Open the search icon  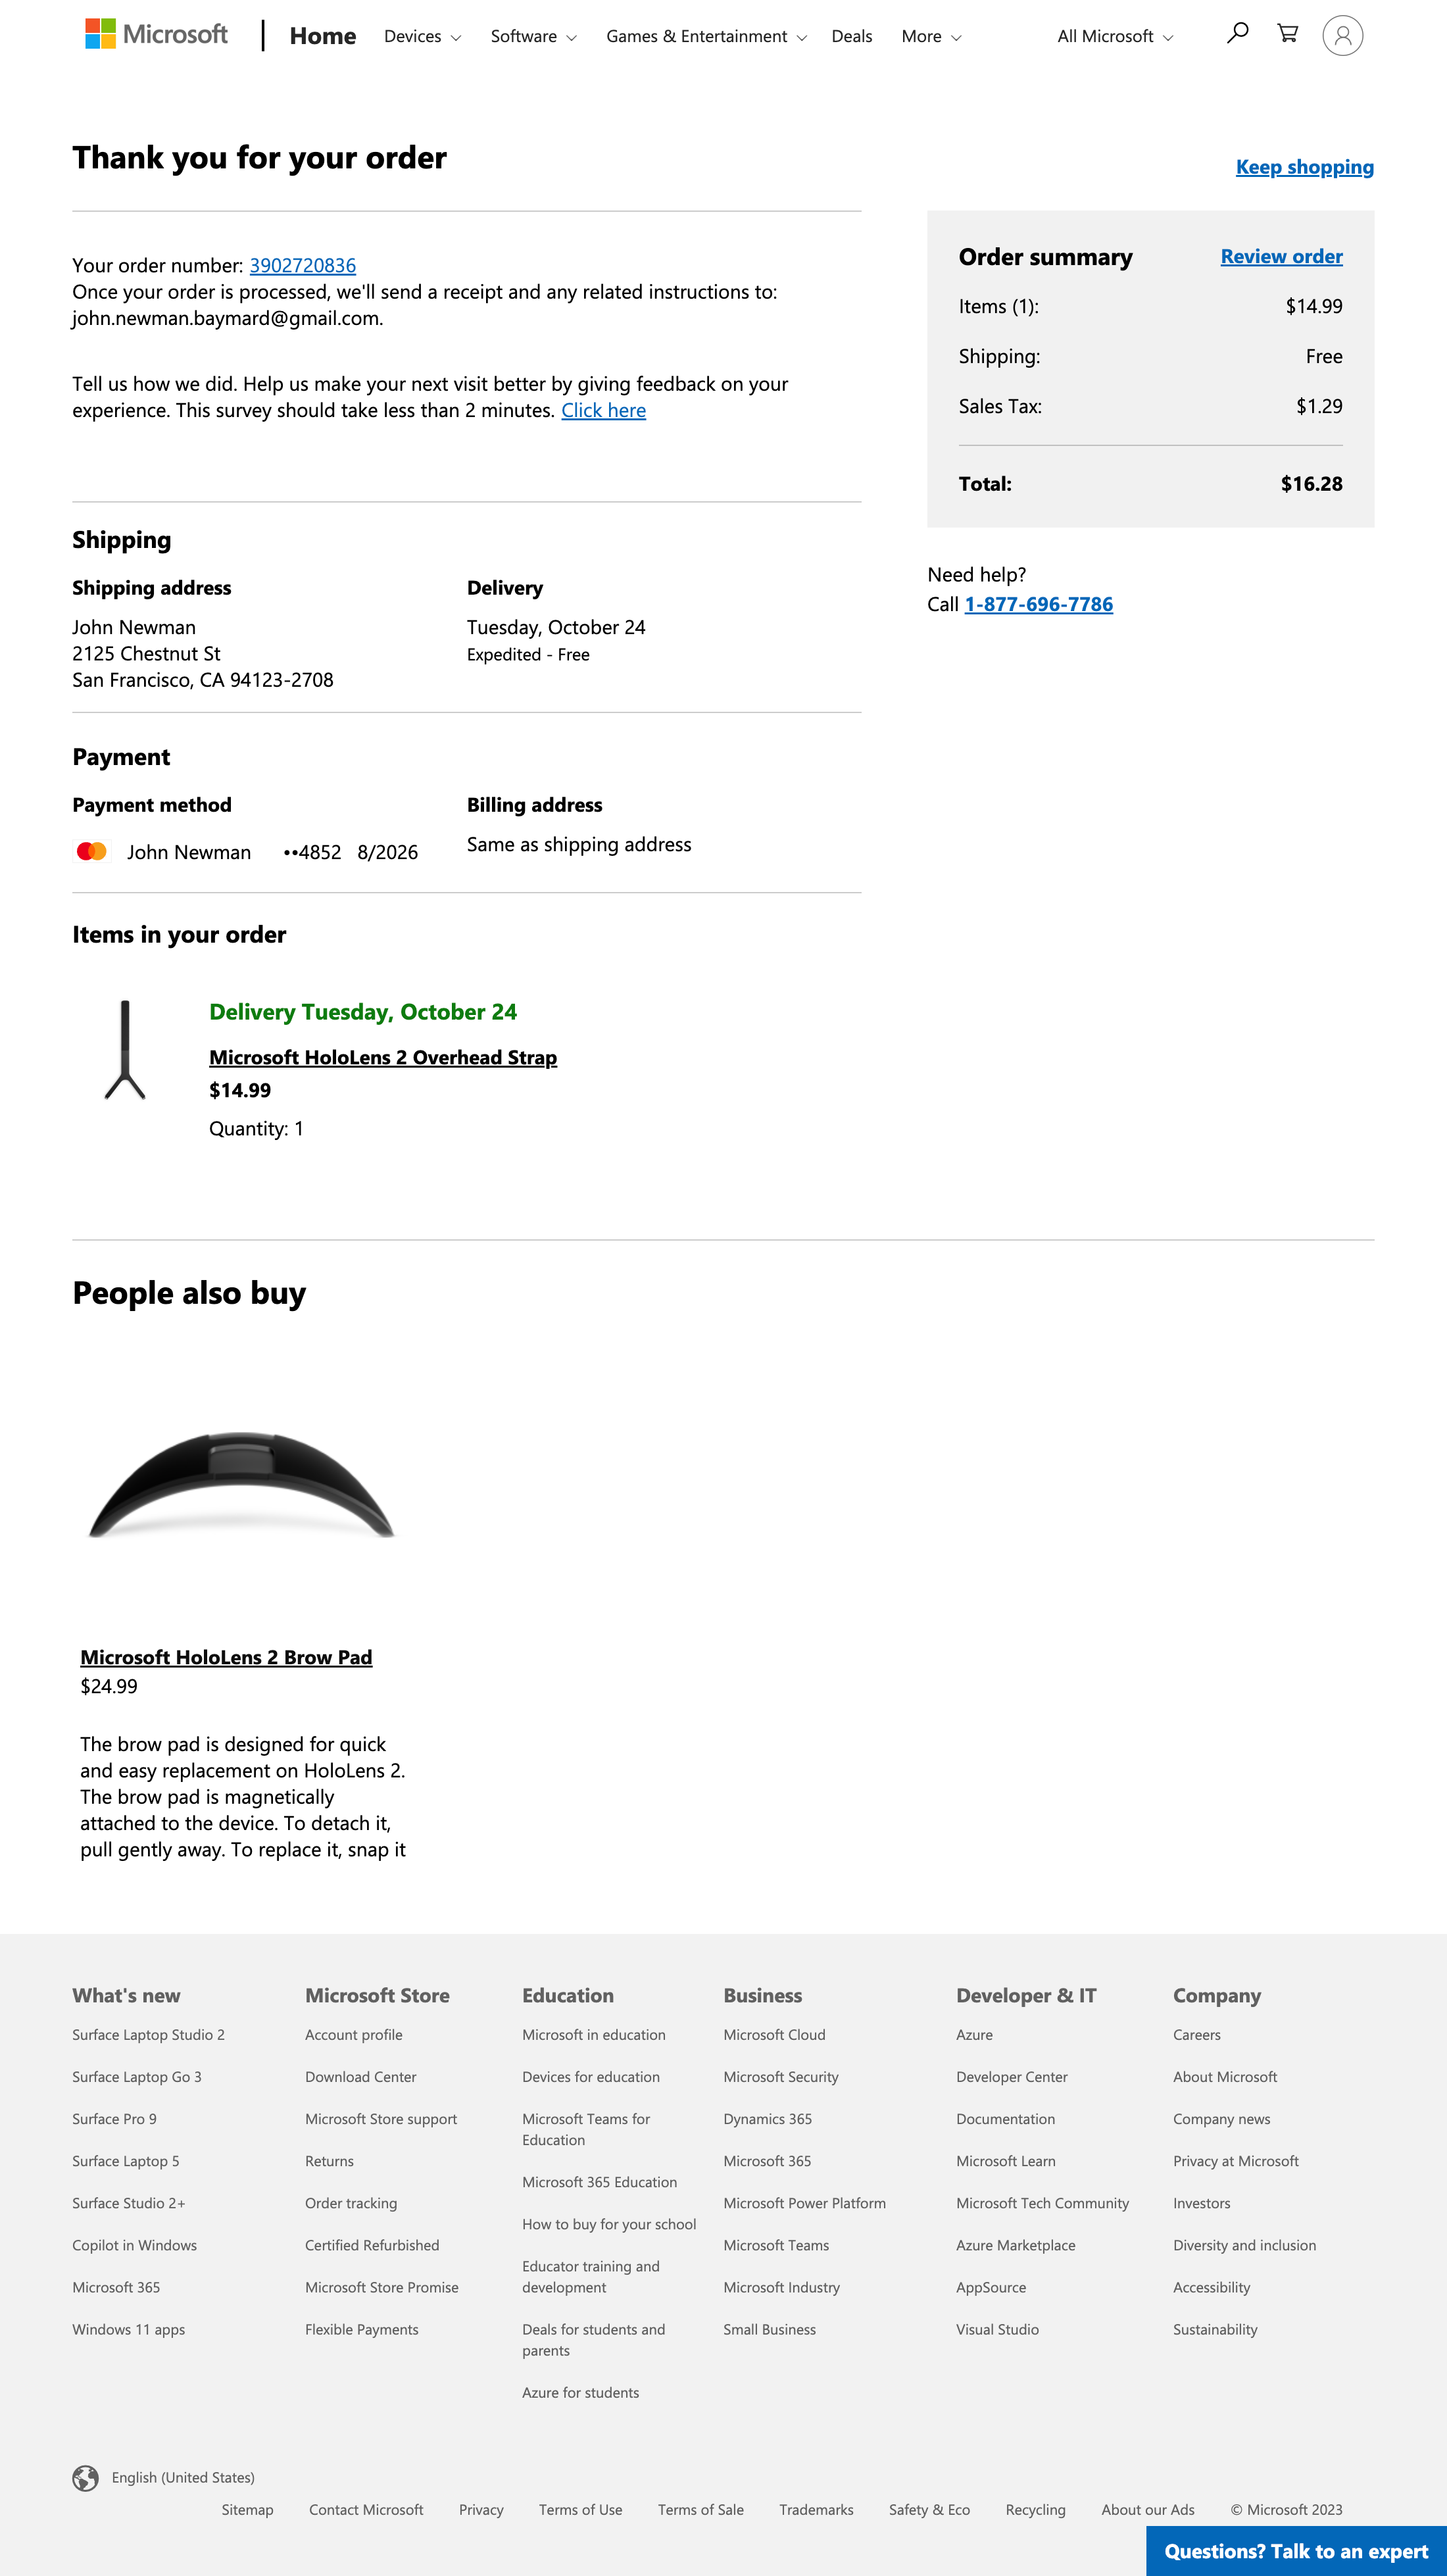[x=1238, y=35]
